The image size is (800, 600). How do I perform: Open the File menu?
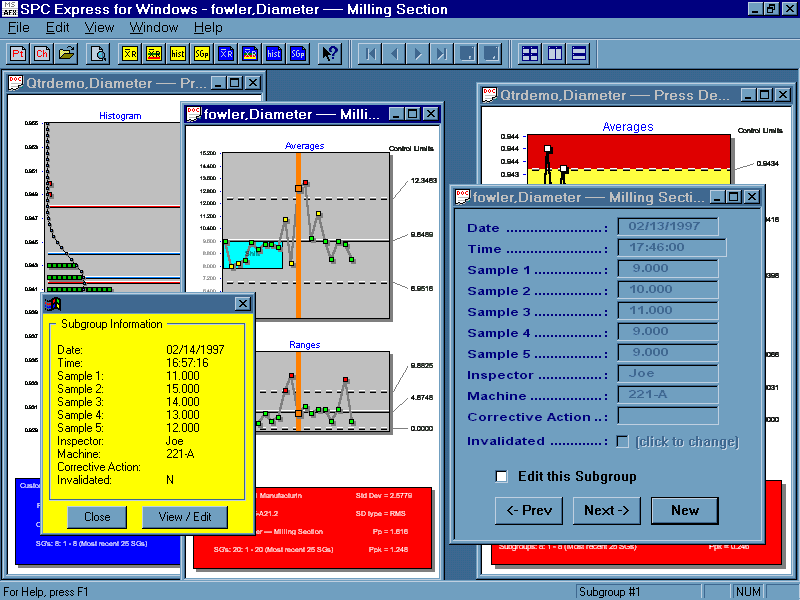coord(19,28)
